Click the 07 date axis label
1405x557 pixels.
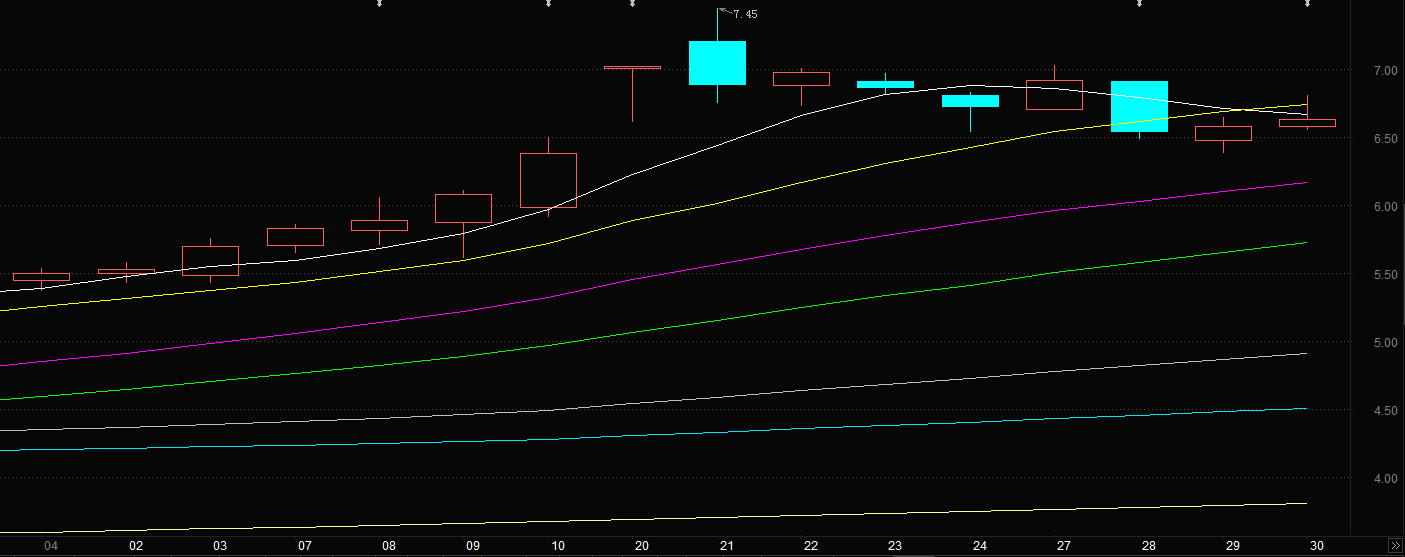click(x=305, y=546)
